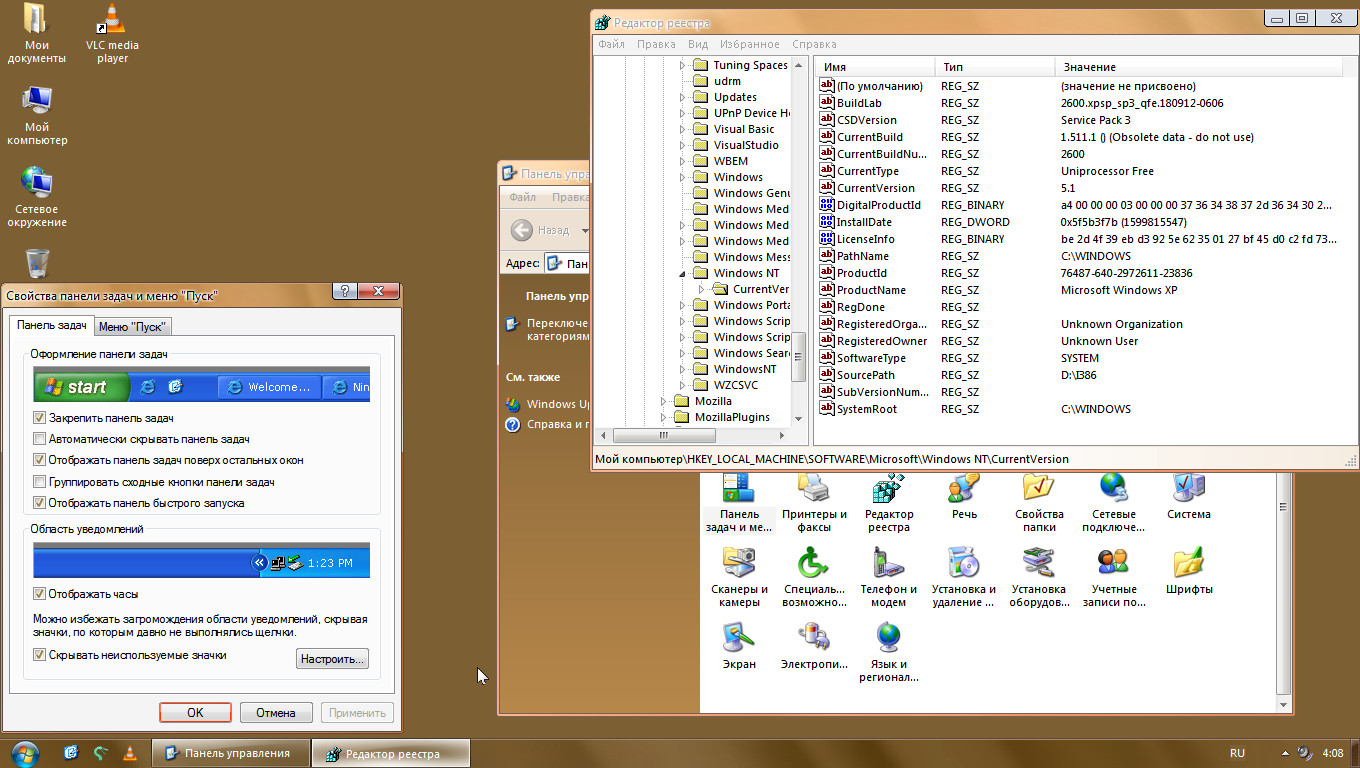
Task: Open VLC media player desktop shortcut
Action: coord(112,33)
